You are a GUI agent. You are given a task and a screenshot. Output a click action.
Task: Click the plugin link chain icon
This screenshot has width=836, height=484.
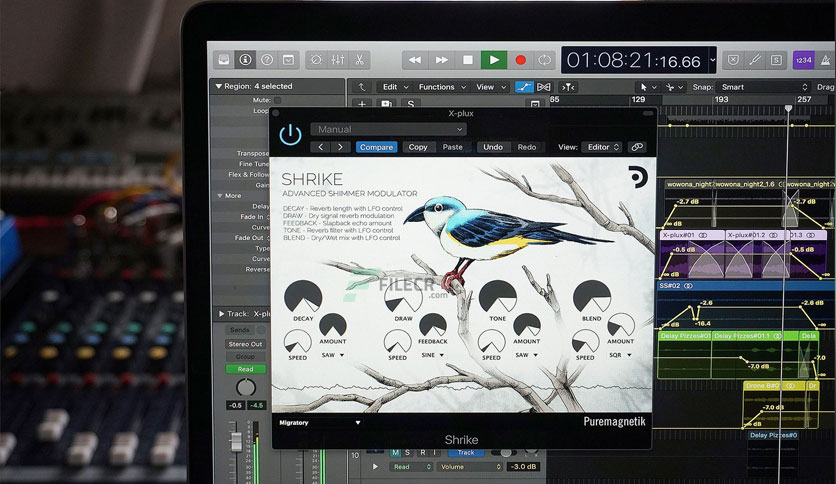[x=637, y=147]
